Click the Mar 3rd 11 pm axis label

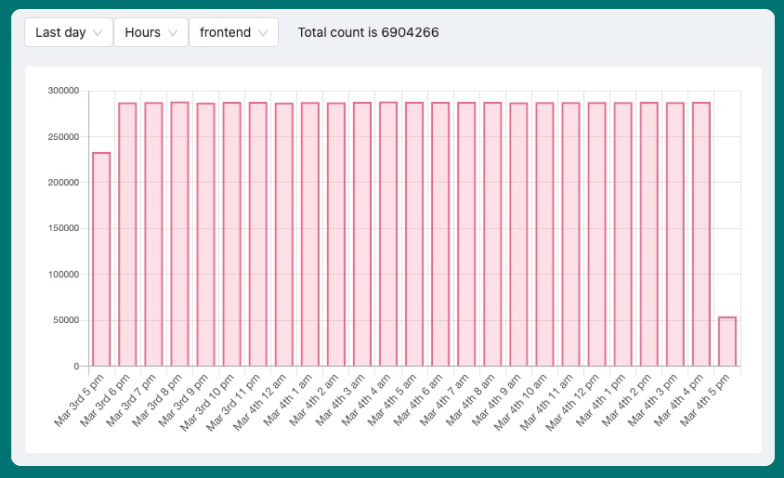[x=234, y=402]
